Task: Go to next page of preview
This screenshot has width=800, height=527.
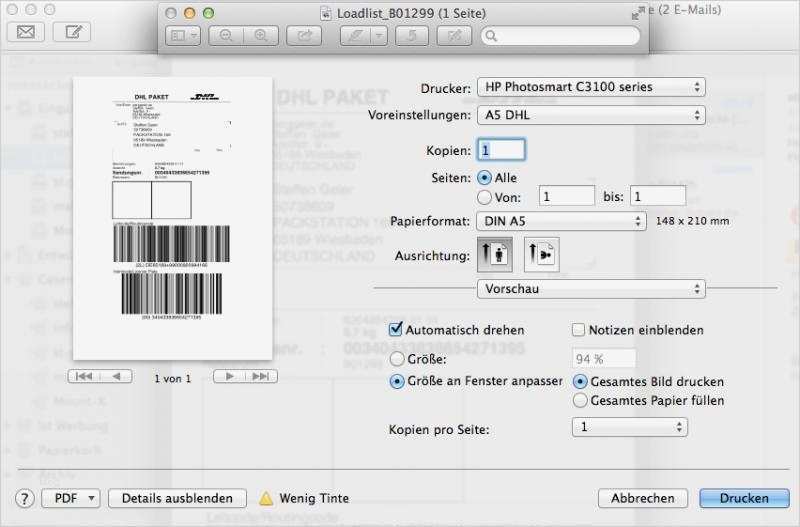Action: click(x=229, y=377)
